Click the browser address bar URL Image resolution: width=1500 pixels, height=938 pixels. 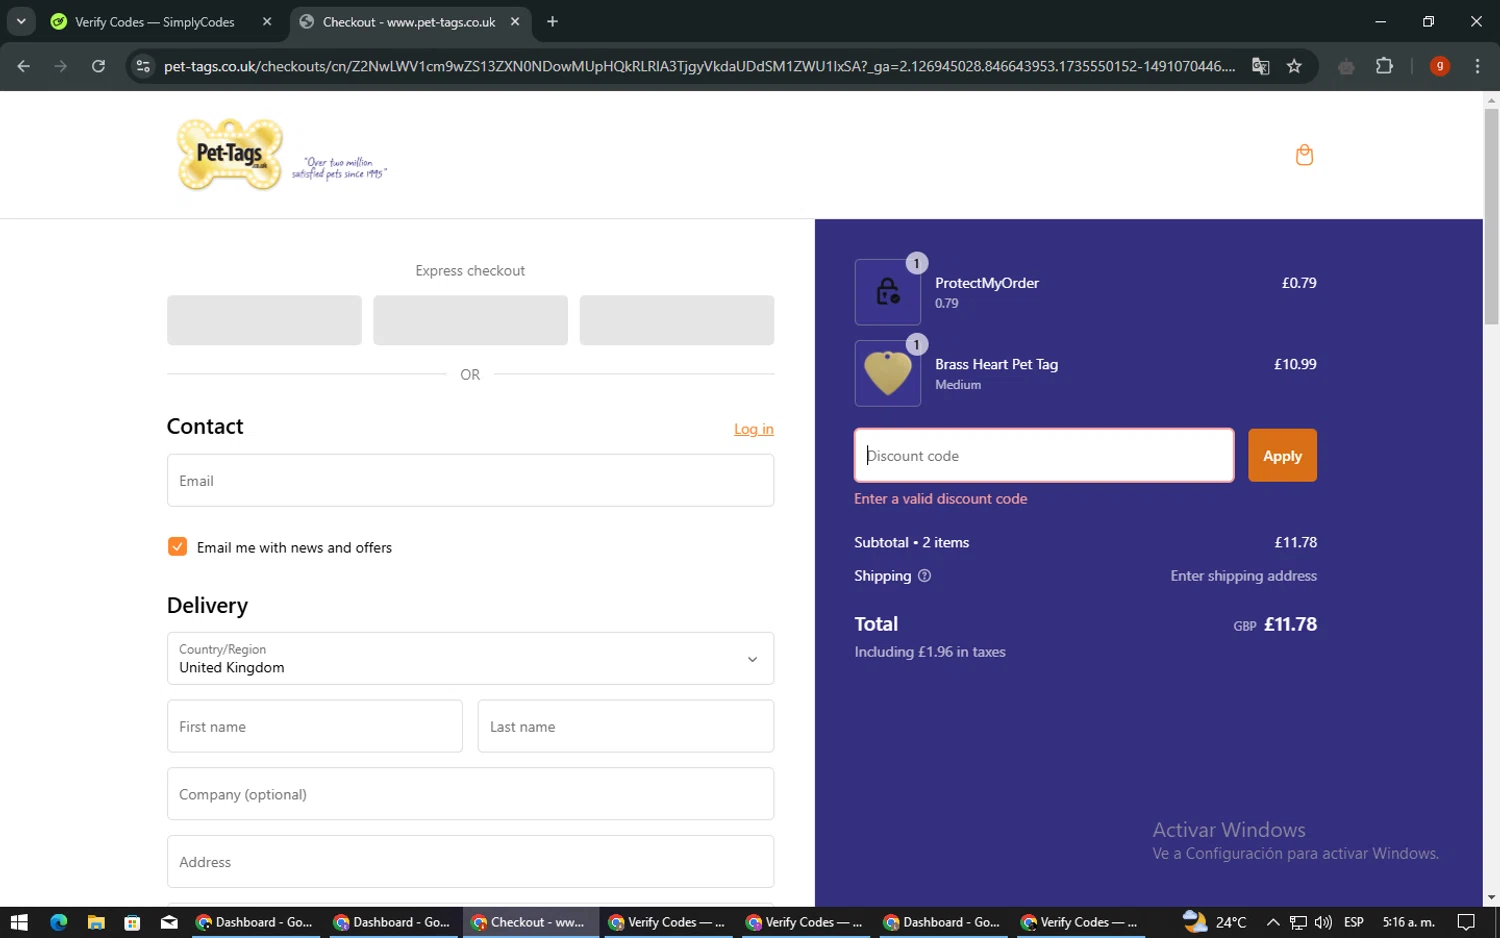pos(699,66)
